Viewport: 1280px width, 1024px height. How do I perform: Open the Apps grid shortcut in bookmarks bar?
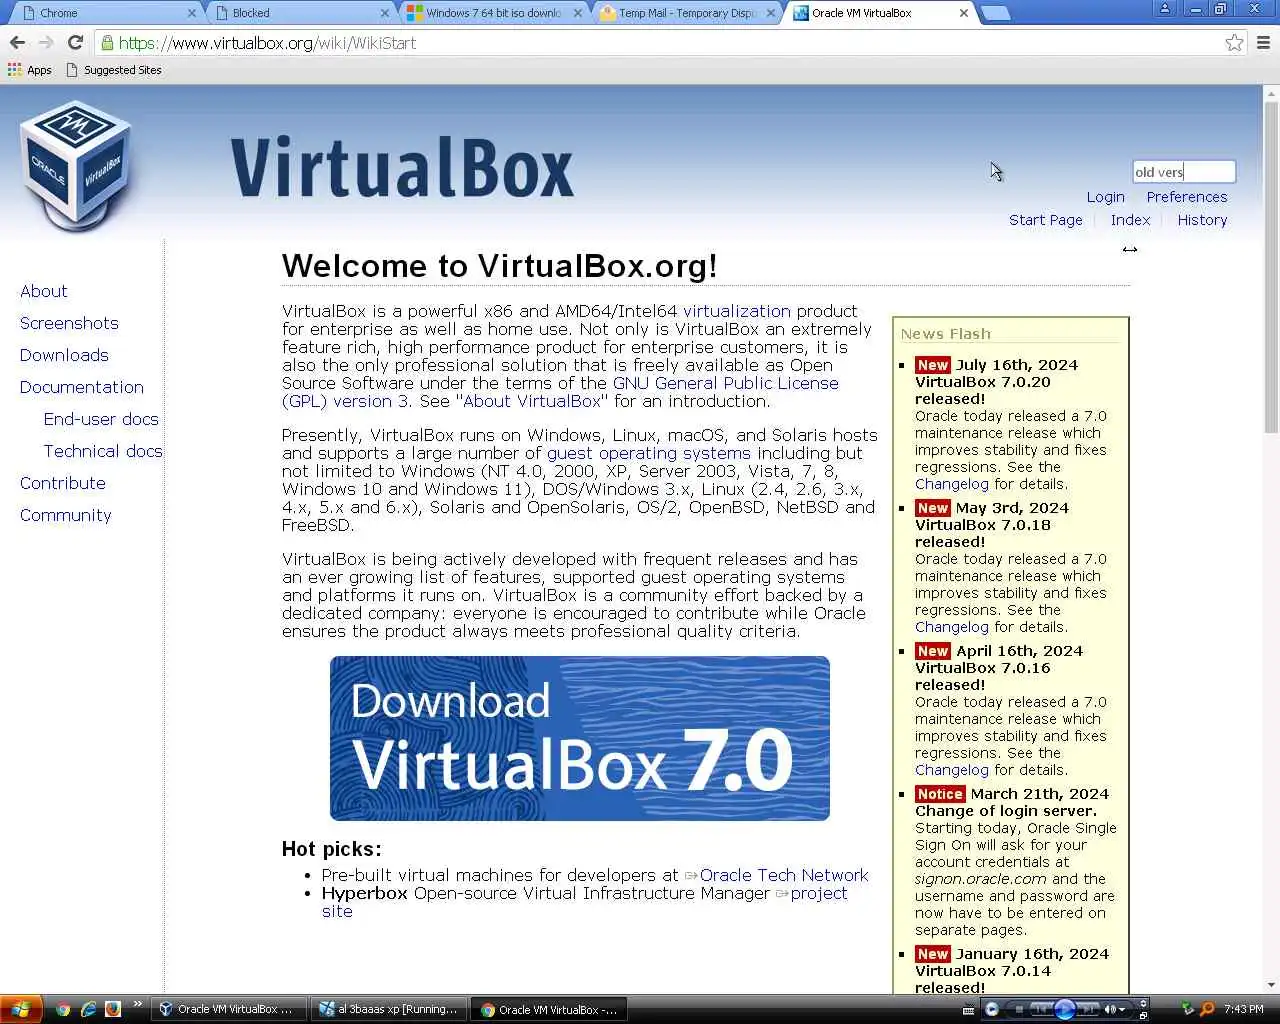click(29, 70)
